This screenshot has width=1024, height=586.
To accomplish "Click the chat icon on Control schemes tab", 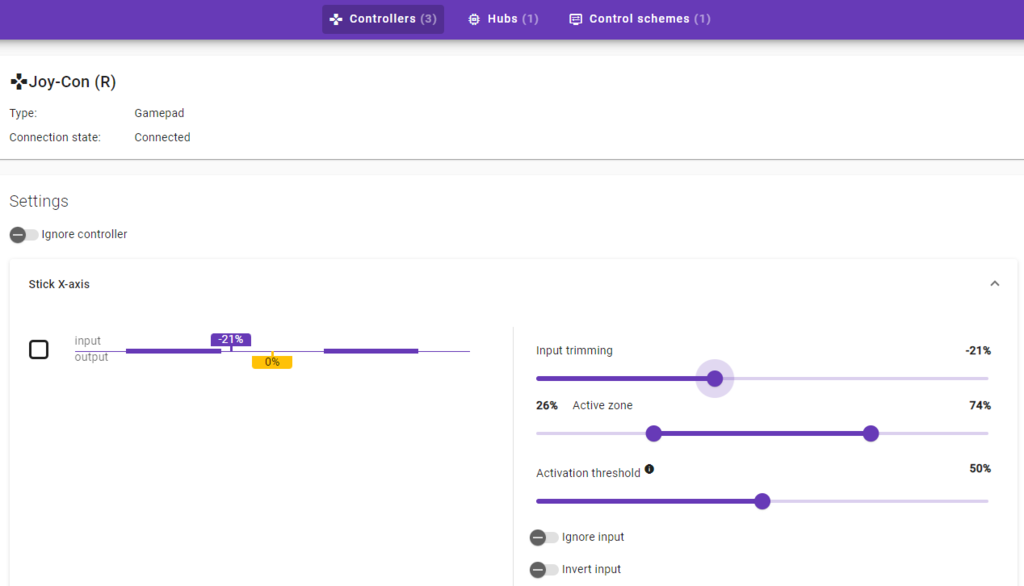I will coord(575,18).
